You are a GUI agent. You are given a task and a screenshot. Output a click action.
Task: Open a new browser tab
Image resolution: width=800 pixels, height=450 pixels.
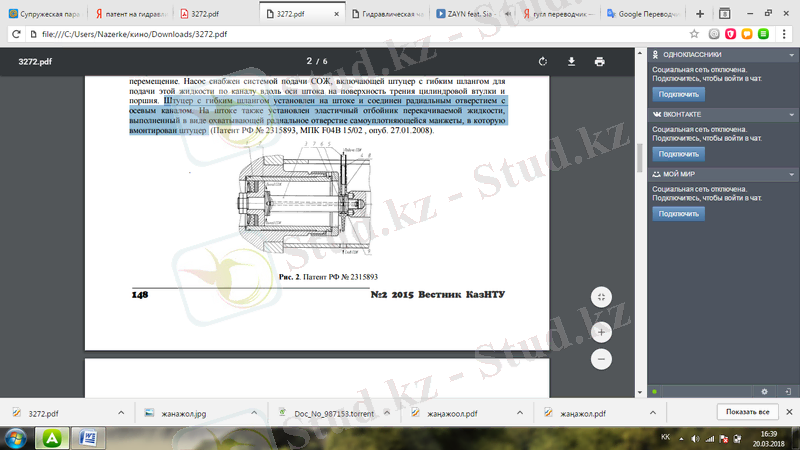[x=700, y=12]
